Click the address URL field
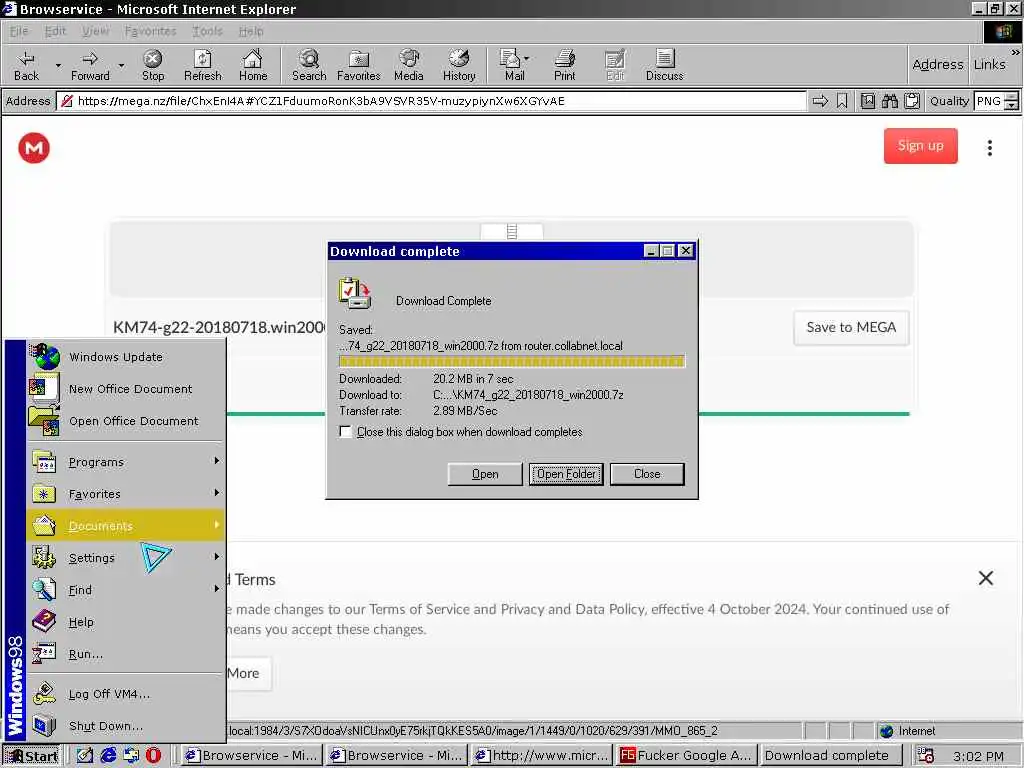This screenshot has width=1024, height=768. pyautogui.click(x=431, y=101)
